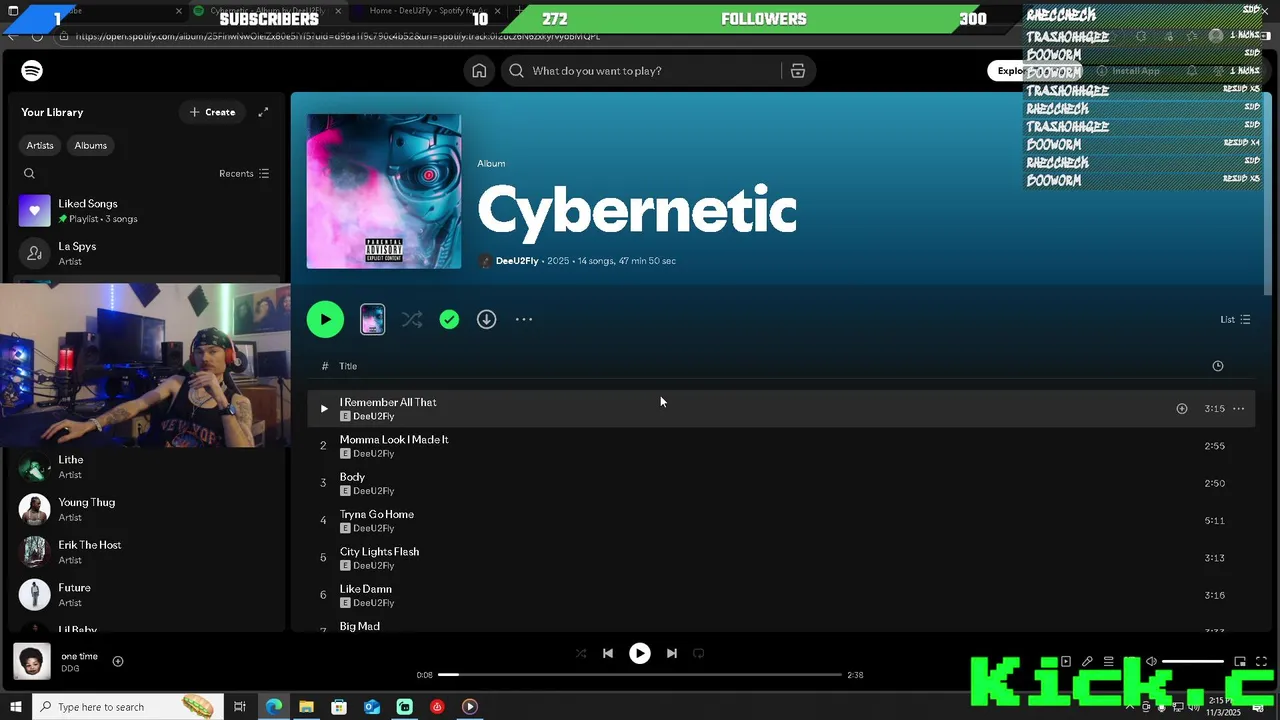This screenshot has height=720, width=1280.
Task: Adjust the volume slider
Action: [x=1193, y=661]
